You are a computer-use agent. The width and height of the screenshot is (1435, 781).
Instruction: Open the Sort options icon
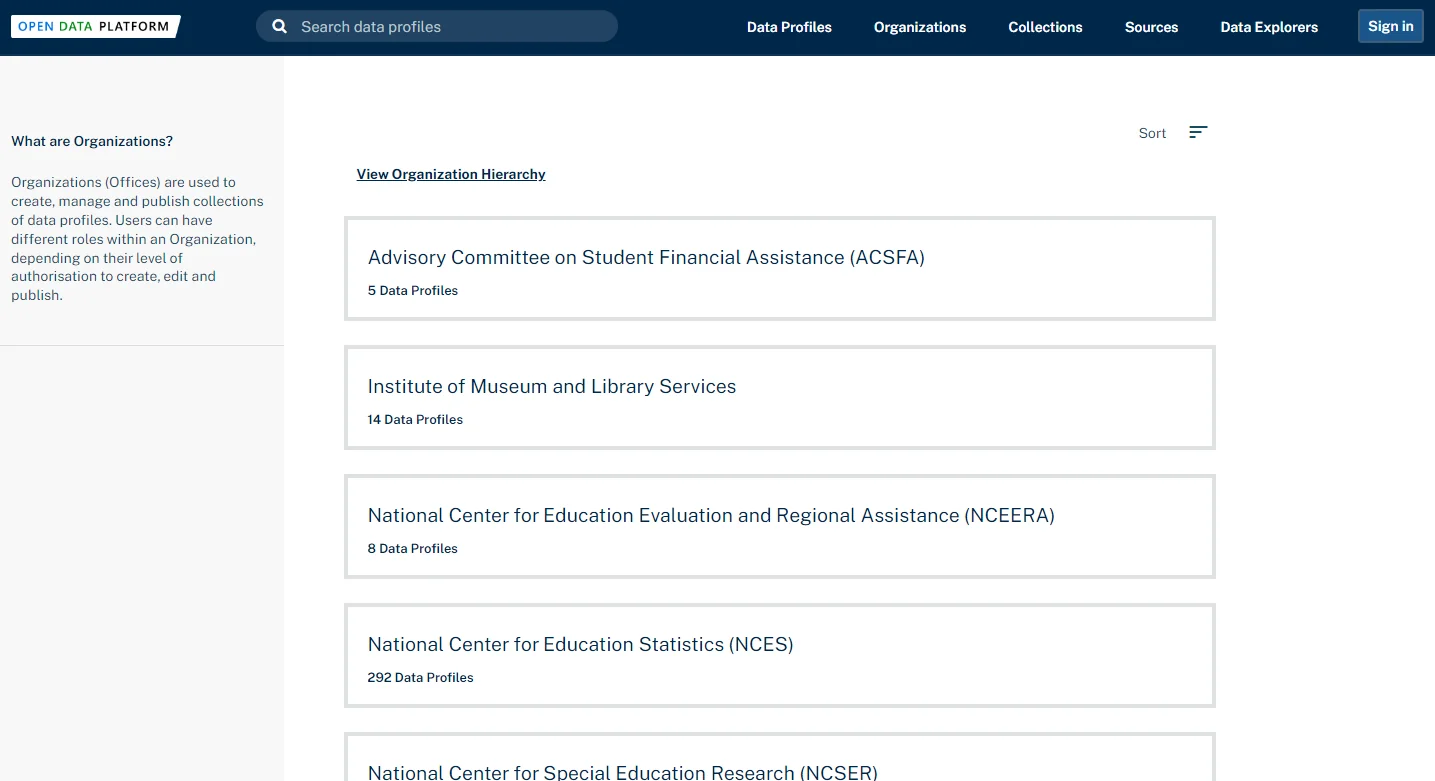click(x=1198, y=132)
